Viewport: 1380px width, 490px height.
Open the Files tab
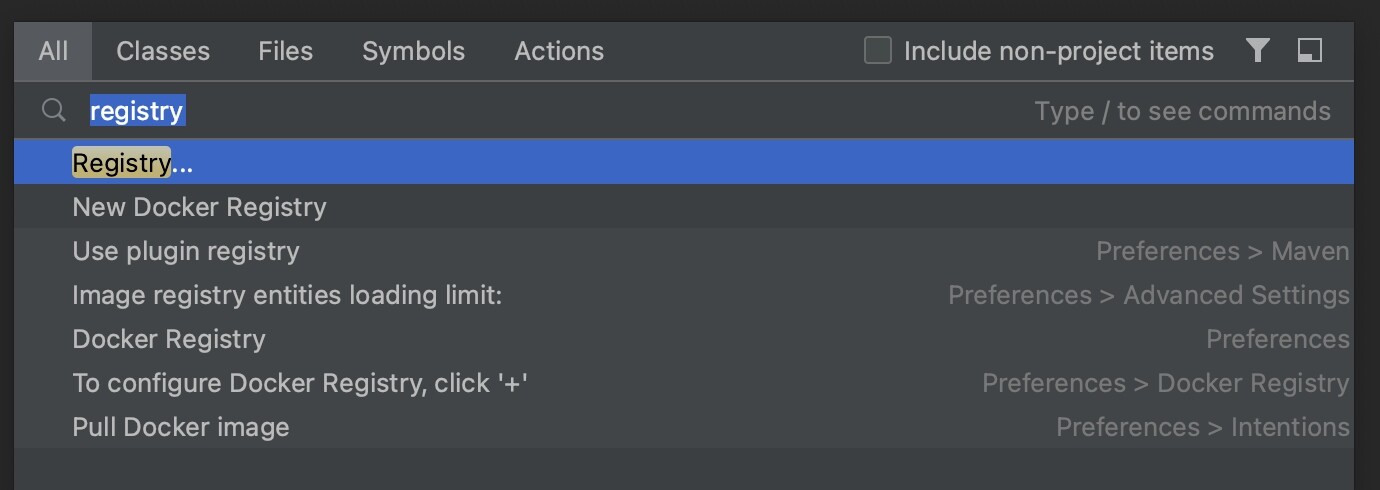coord(286,51)
